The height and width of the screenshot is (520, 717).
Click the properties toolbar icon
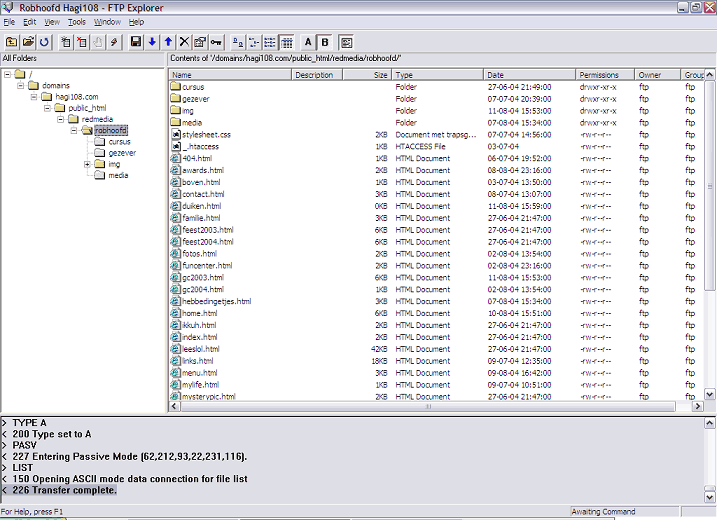[200, 43]
